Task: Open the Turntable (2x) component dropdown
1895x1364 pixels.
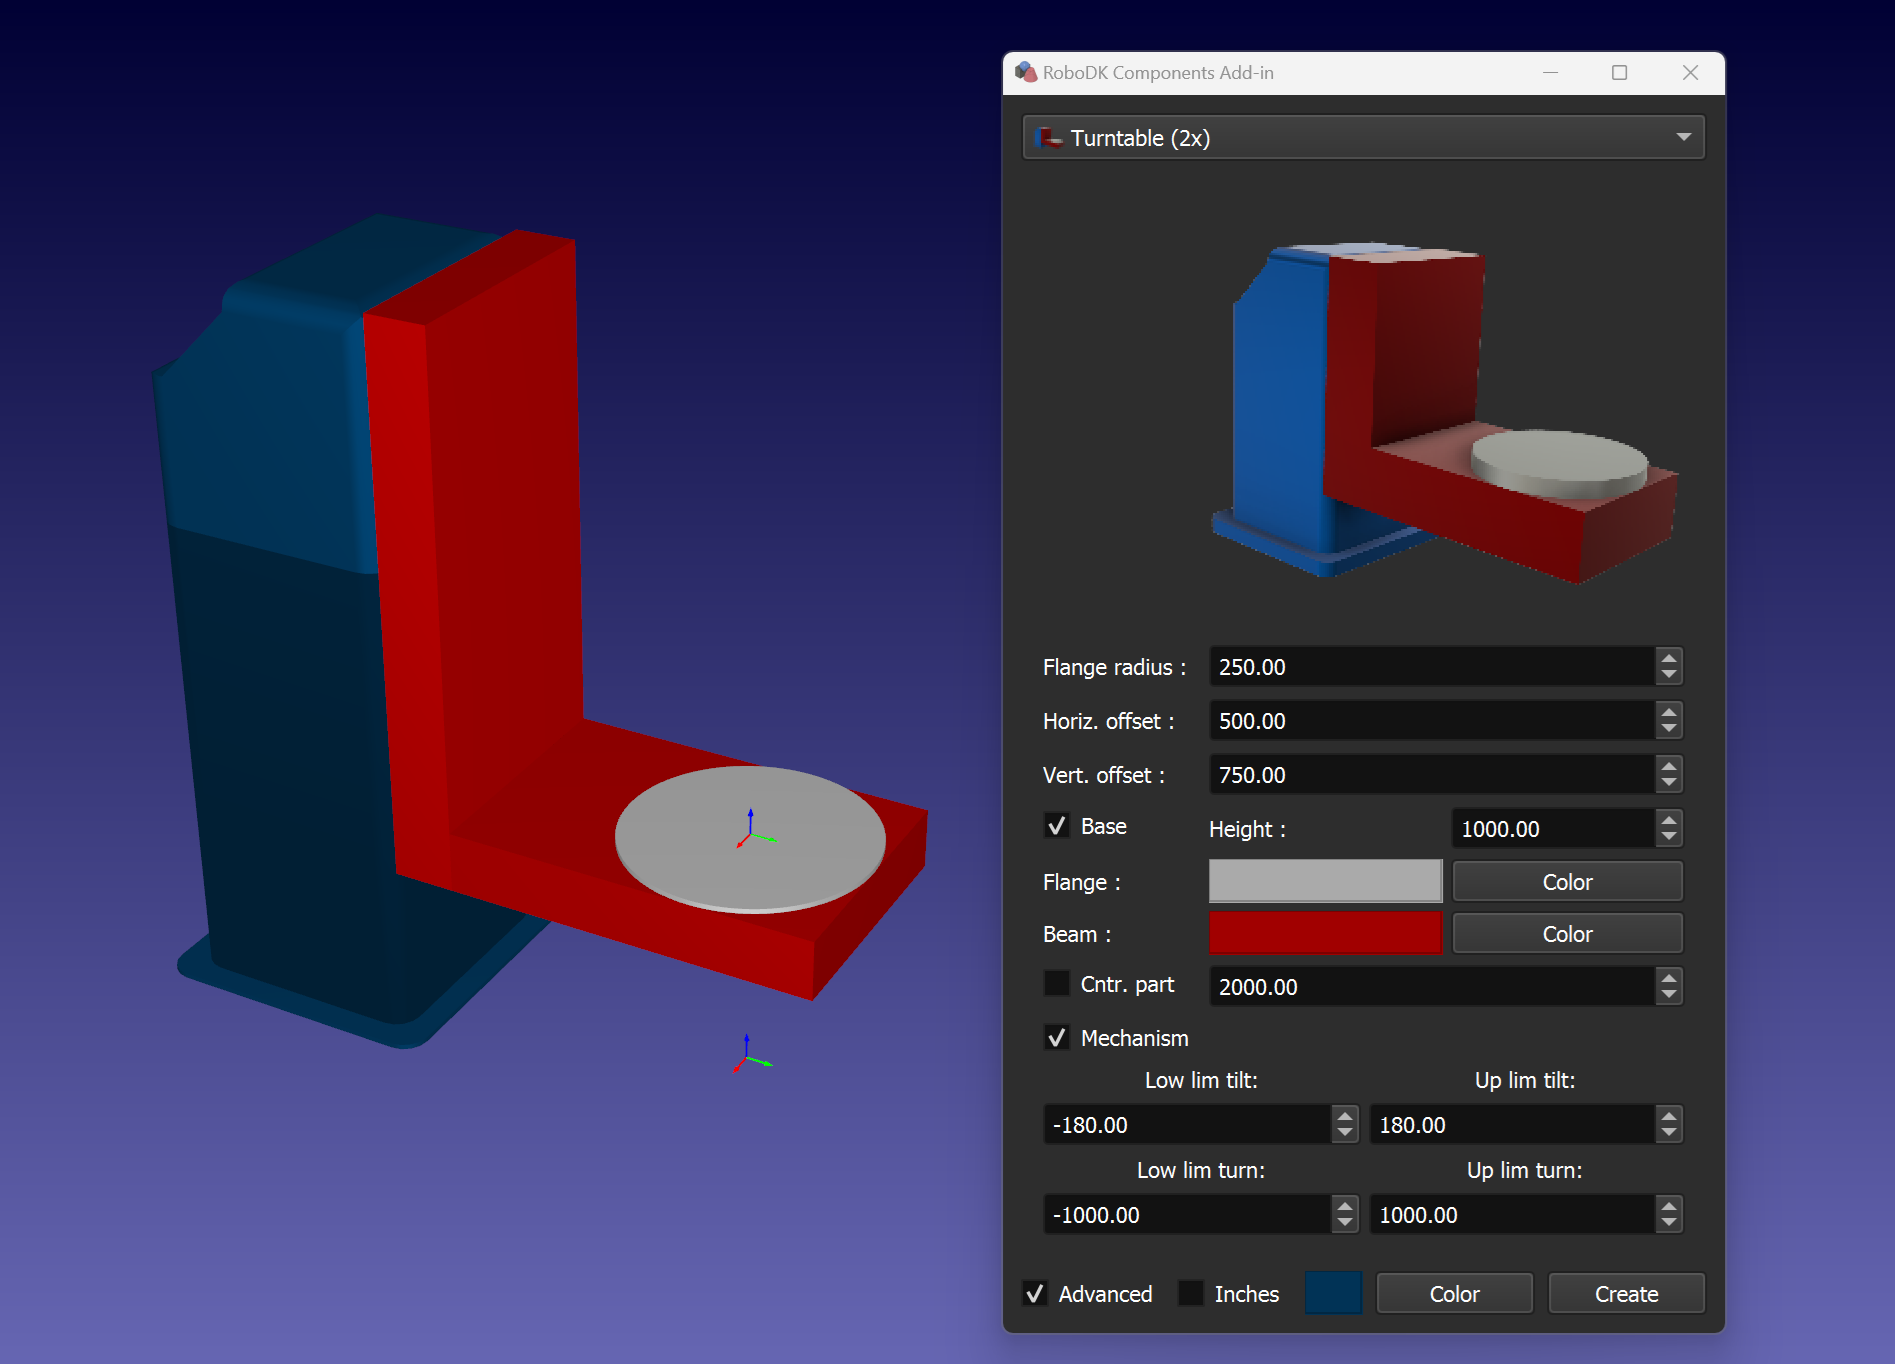Action: 1685,137
